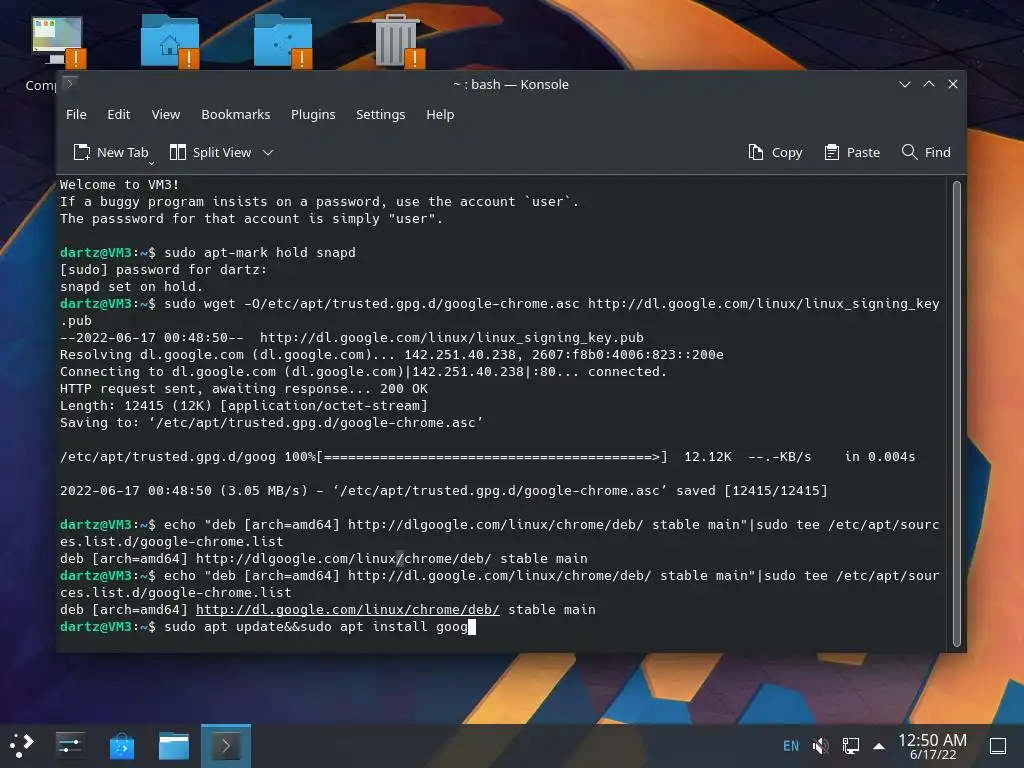Click the 'Length: 12415 (12K)' line
Viewport: 1024px width, 768px height.
(244, 405)
